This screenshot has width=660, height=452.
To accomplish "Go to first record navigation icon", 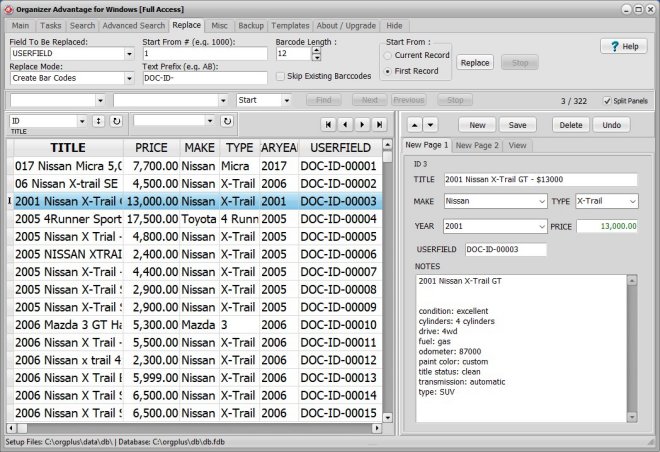I will (328, 125).
